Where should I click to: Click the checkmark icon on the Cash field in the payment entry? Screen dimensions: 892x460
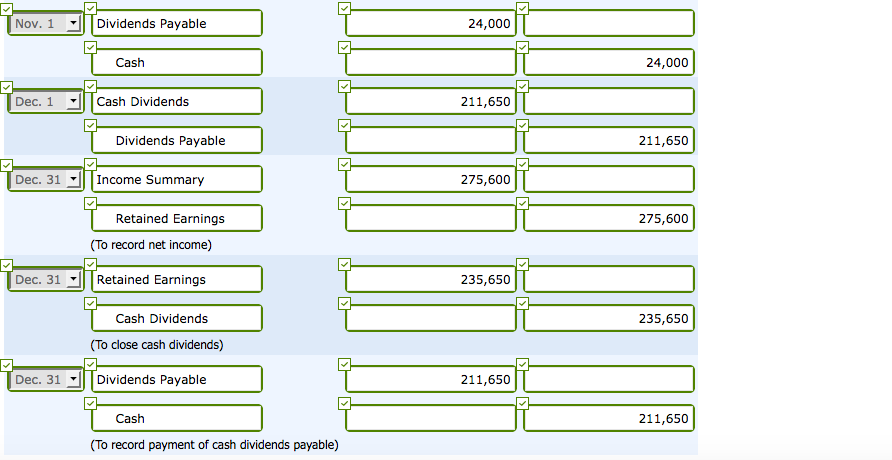90,403
